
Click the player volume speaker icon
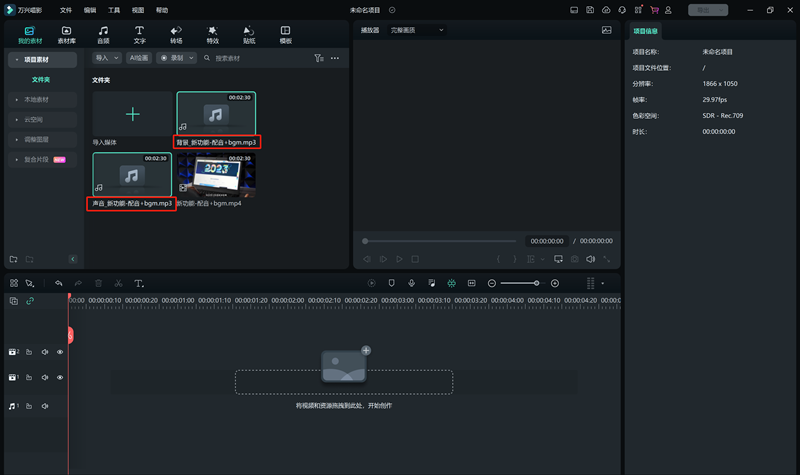[x=590, y=259]
